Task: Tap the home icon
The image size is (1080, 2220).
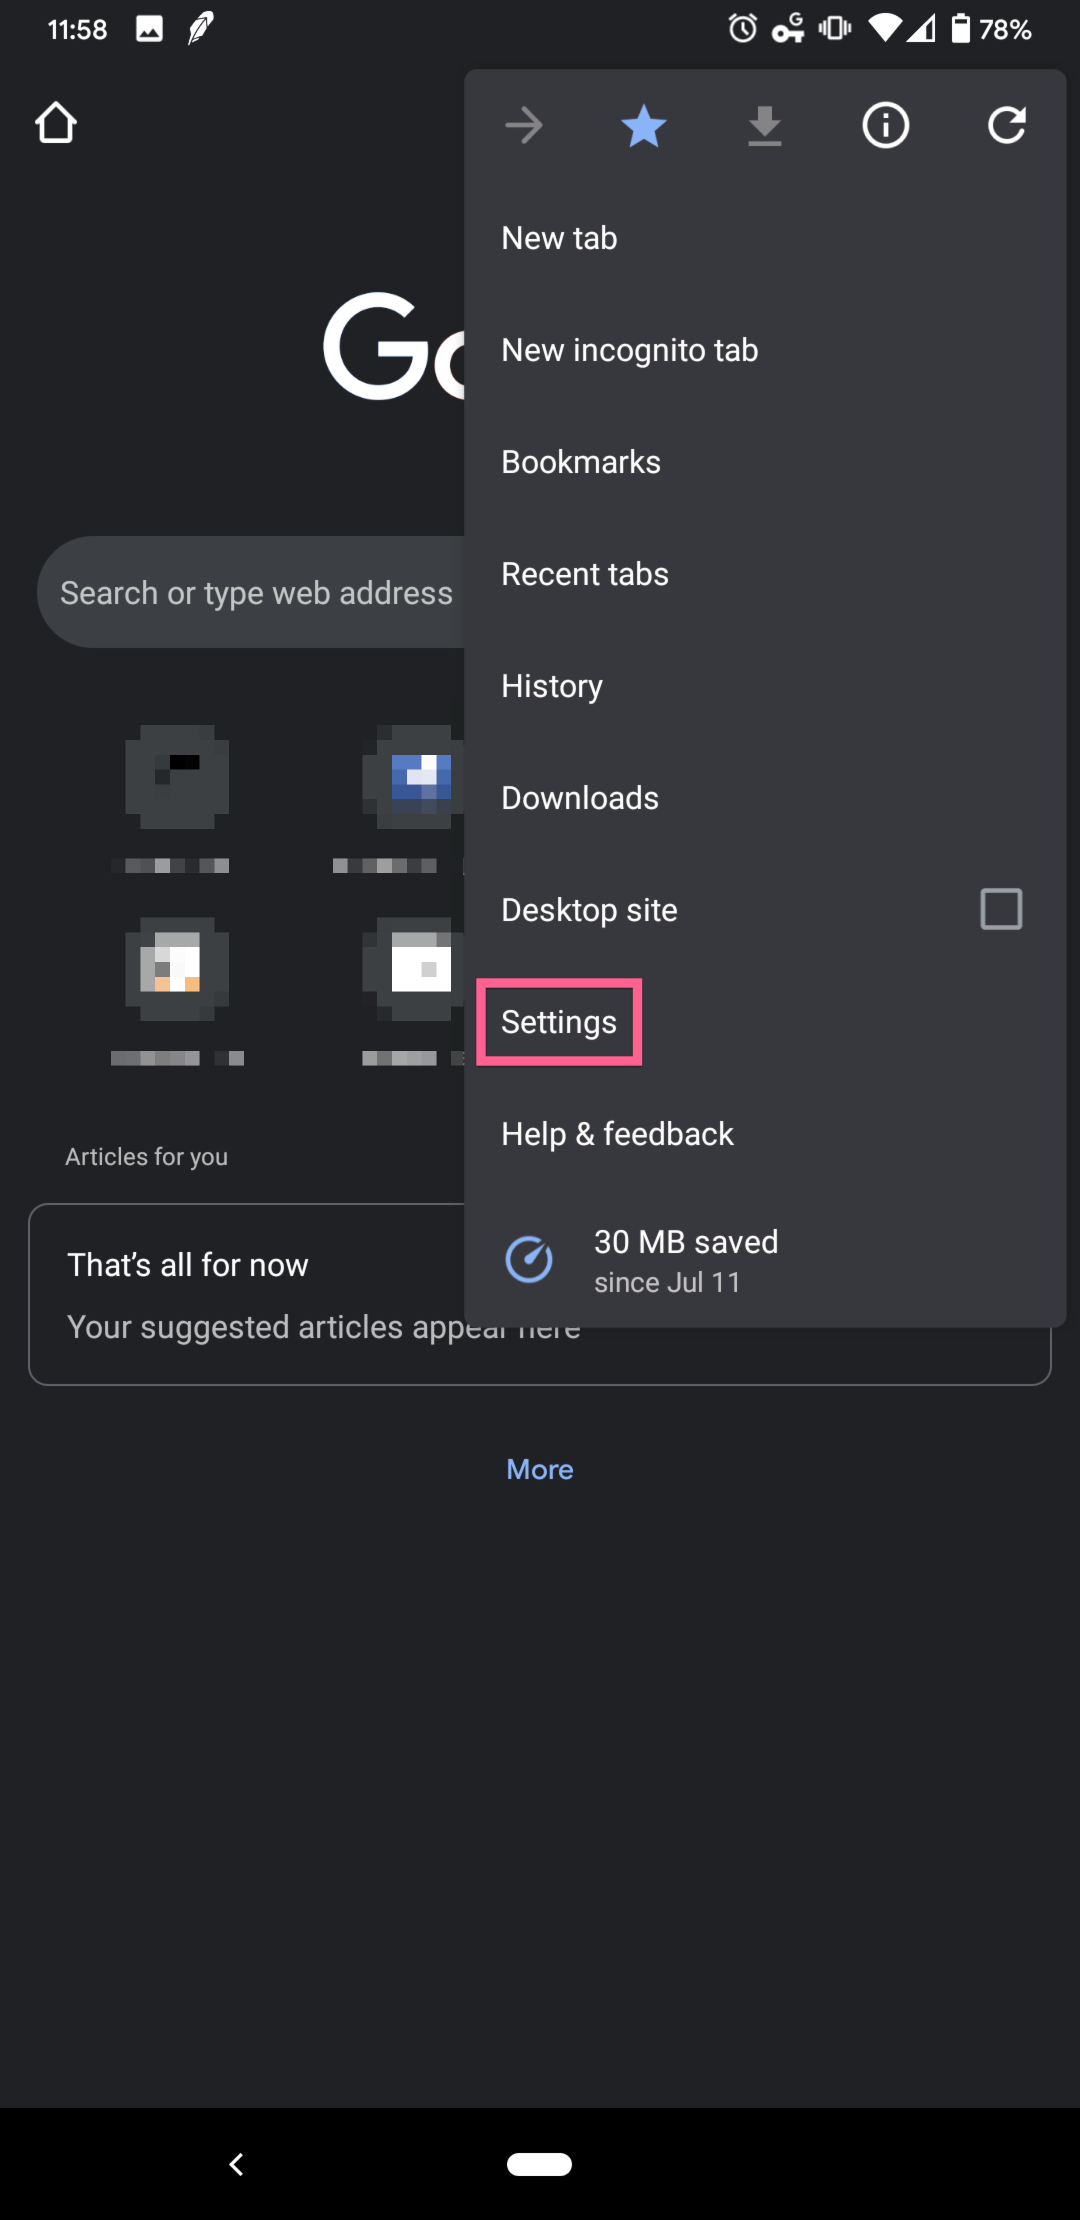Action: [x=56, y=123]
